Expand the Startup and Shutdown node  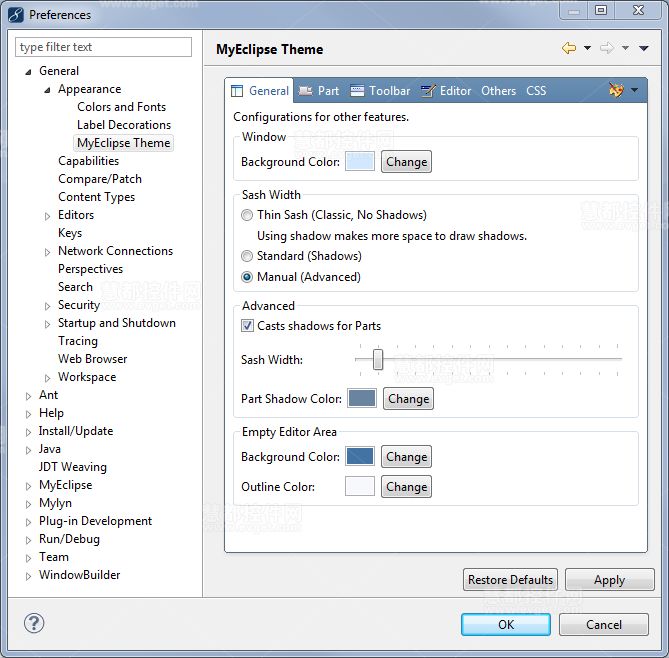47,324
